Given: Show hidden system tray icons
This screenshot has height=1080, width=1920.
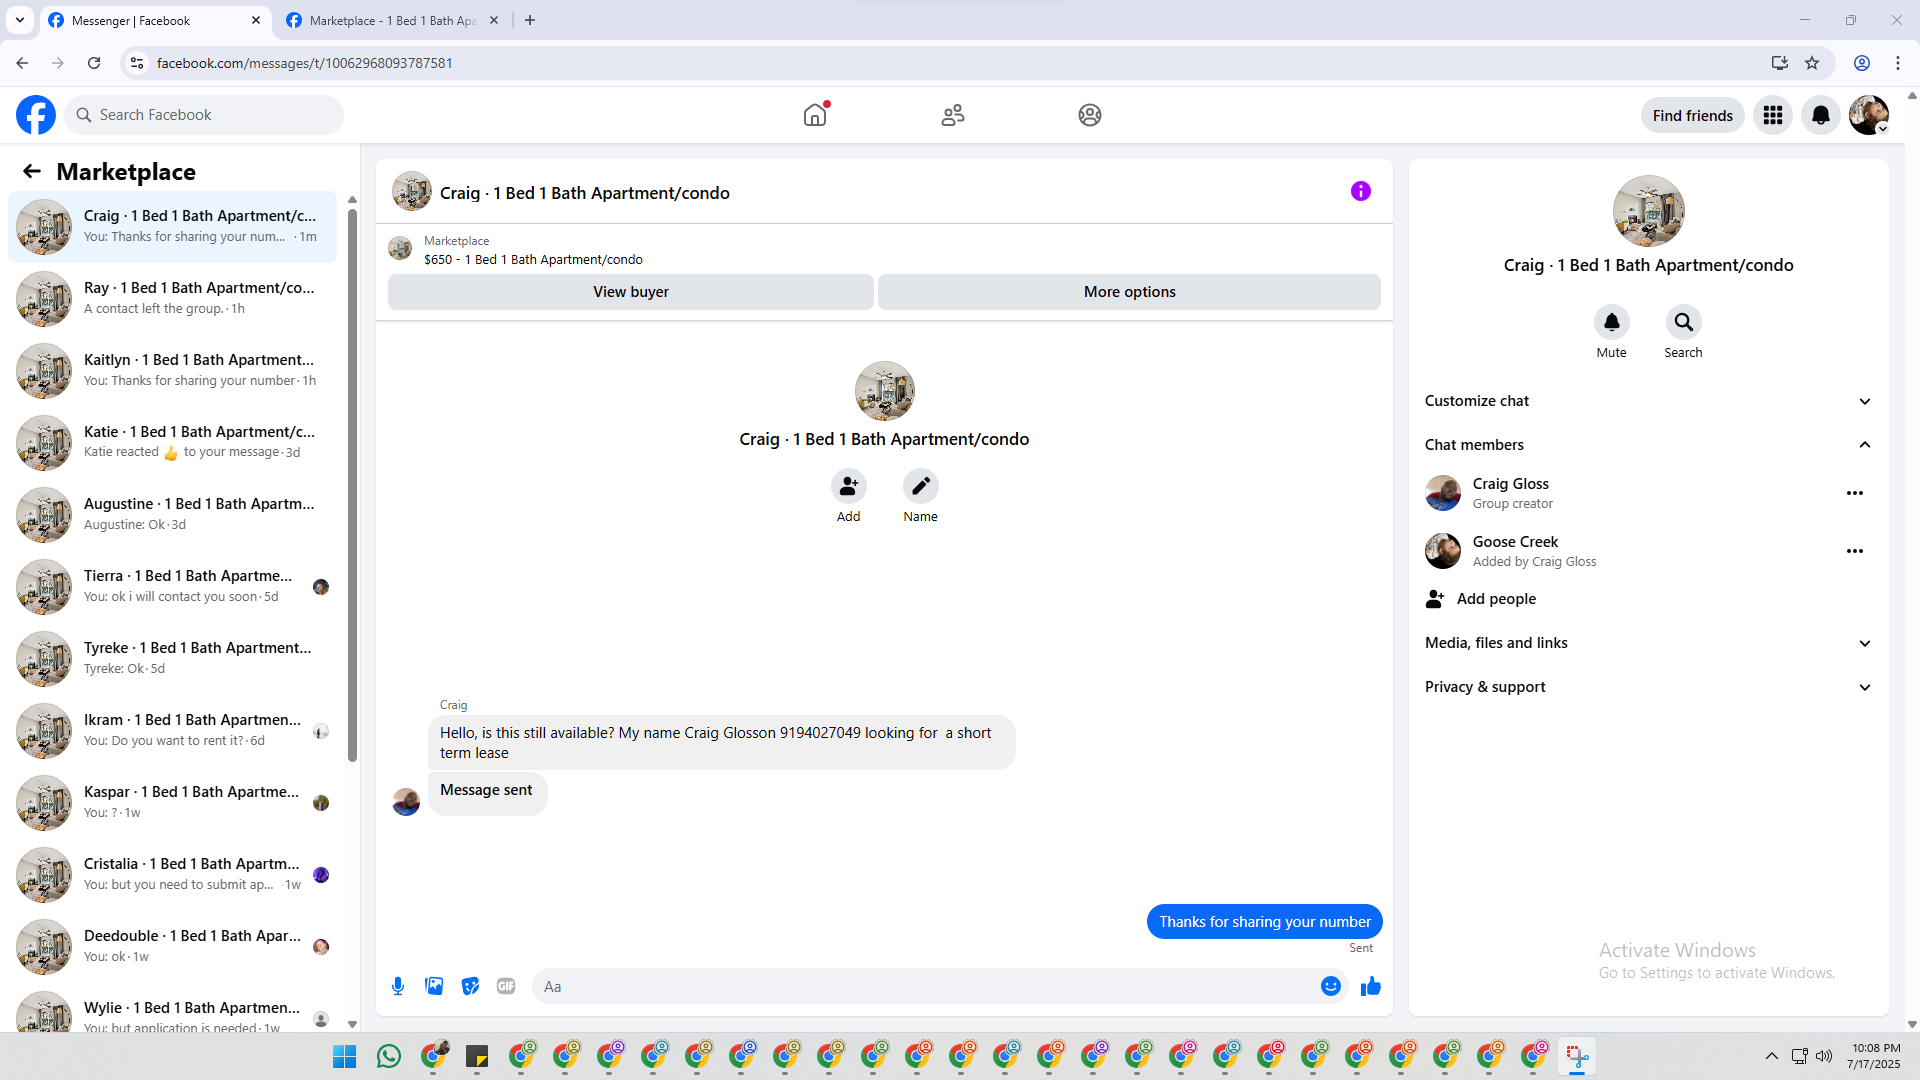Looking at the screenshot, I should pyautogui.click(x=1771, y=1056).
